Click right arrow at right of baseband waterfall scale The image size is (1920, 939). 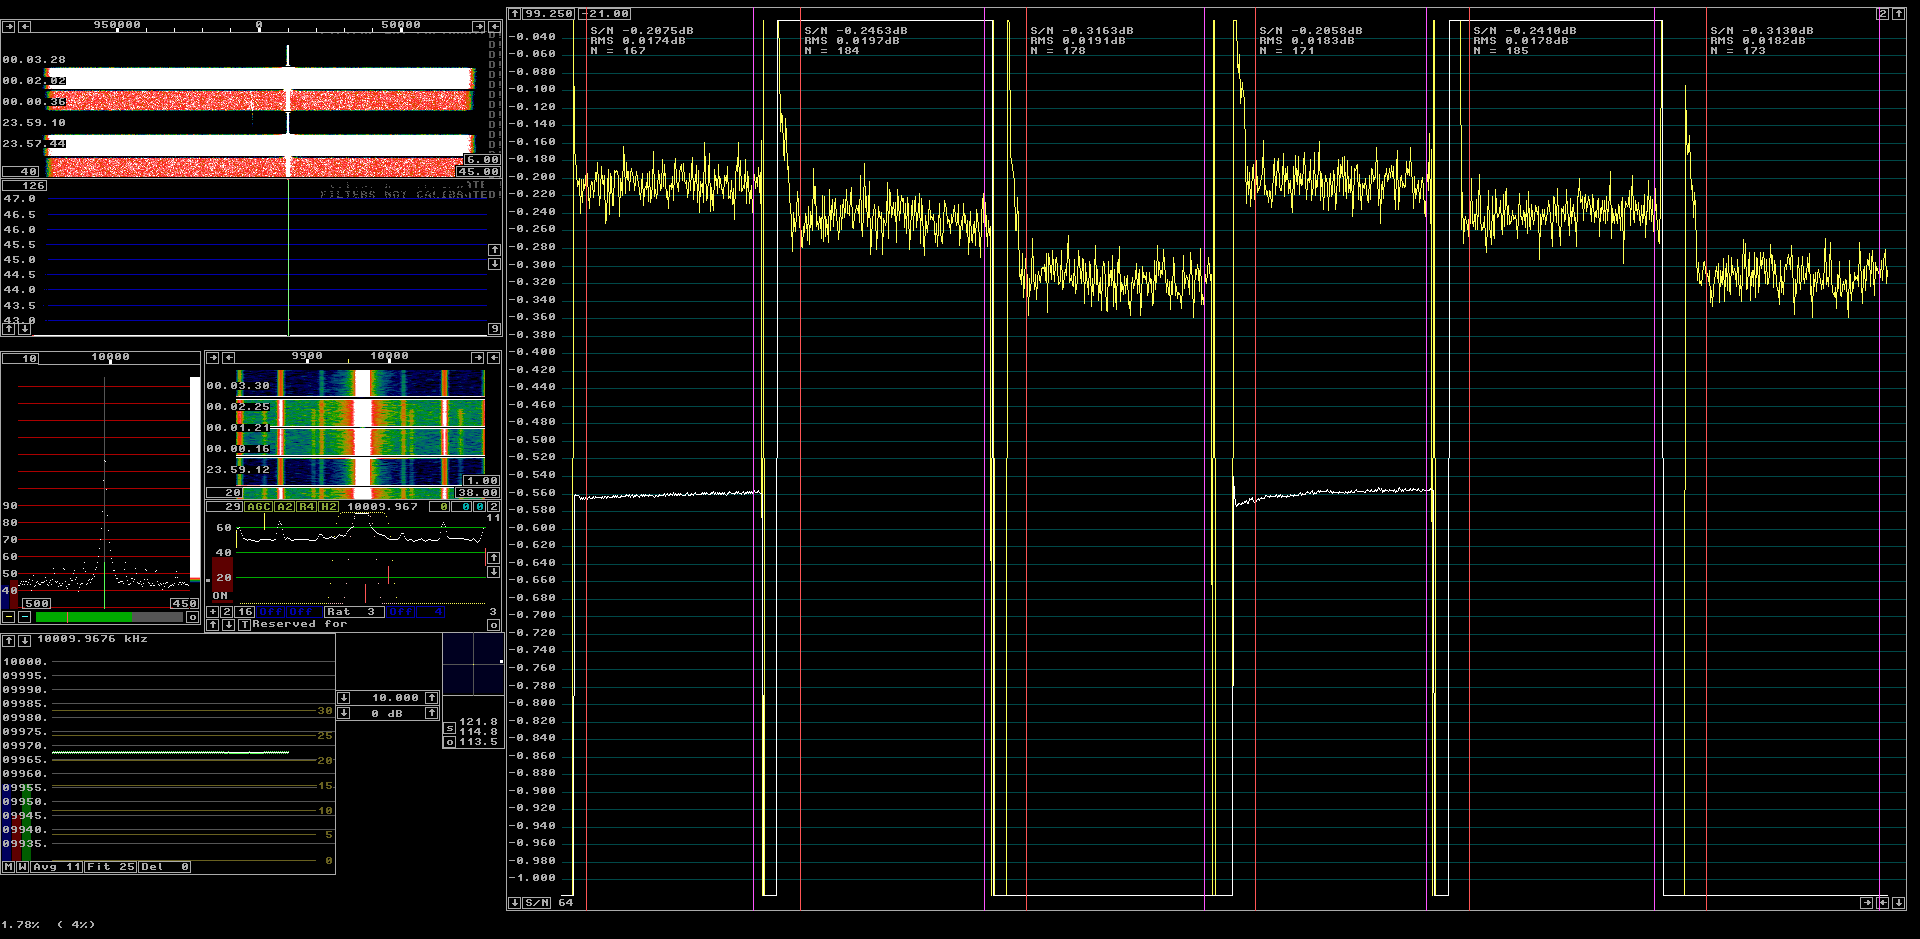478,357
